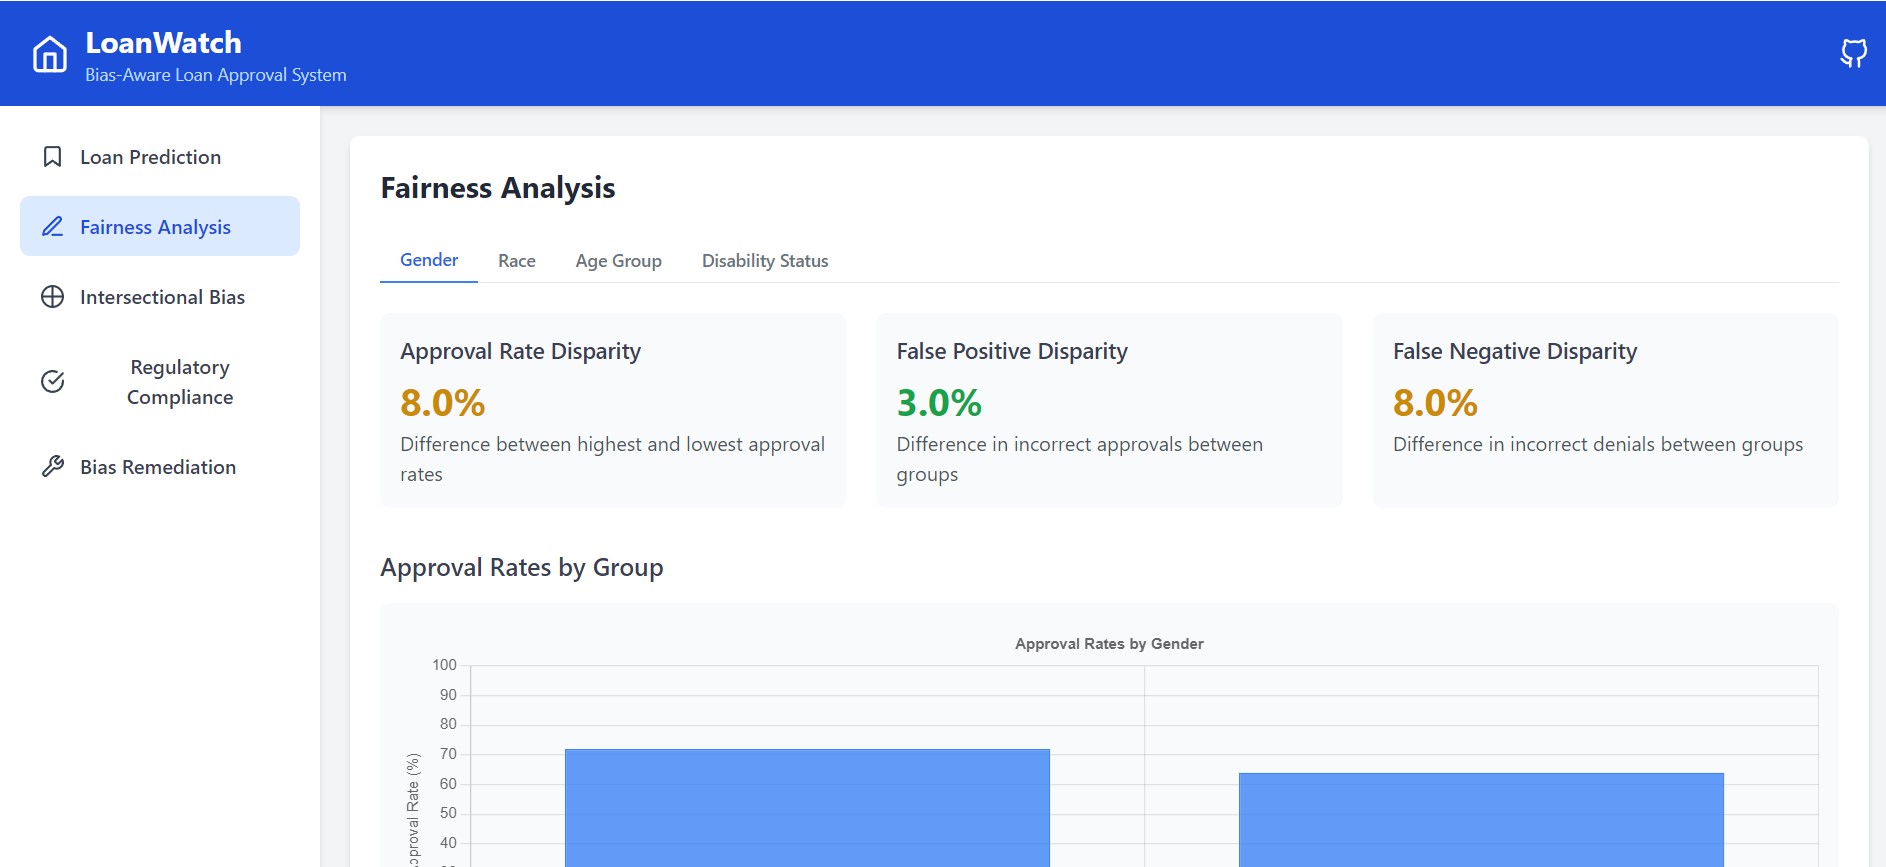The width and height of the screenshot is (1886, 867).
Task: Click 'Difference in incorrect denials between groups' text
Action: coord(1598,444)
